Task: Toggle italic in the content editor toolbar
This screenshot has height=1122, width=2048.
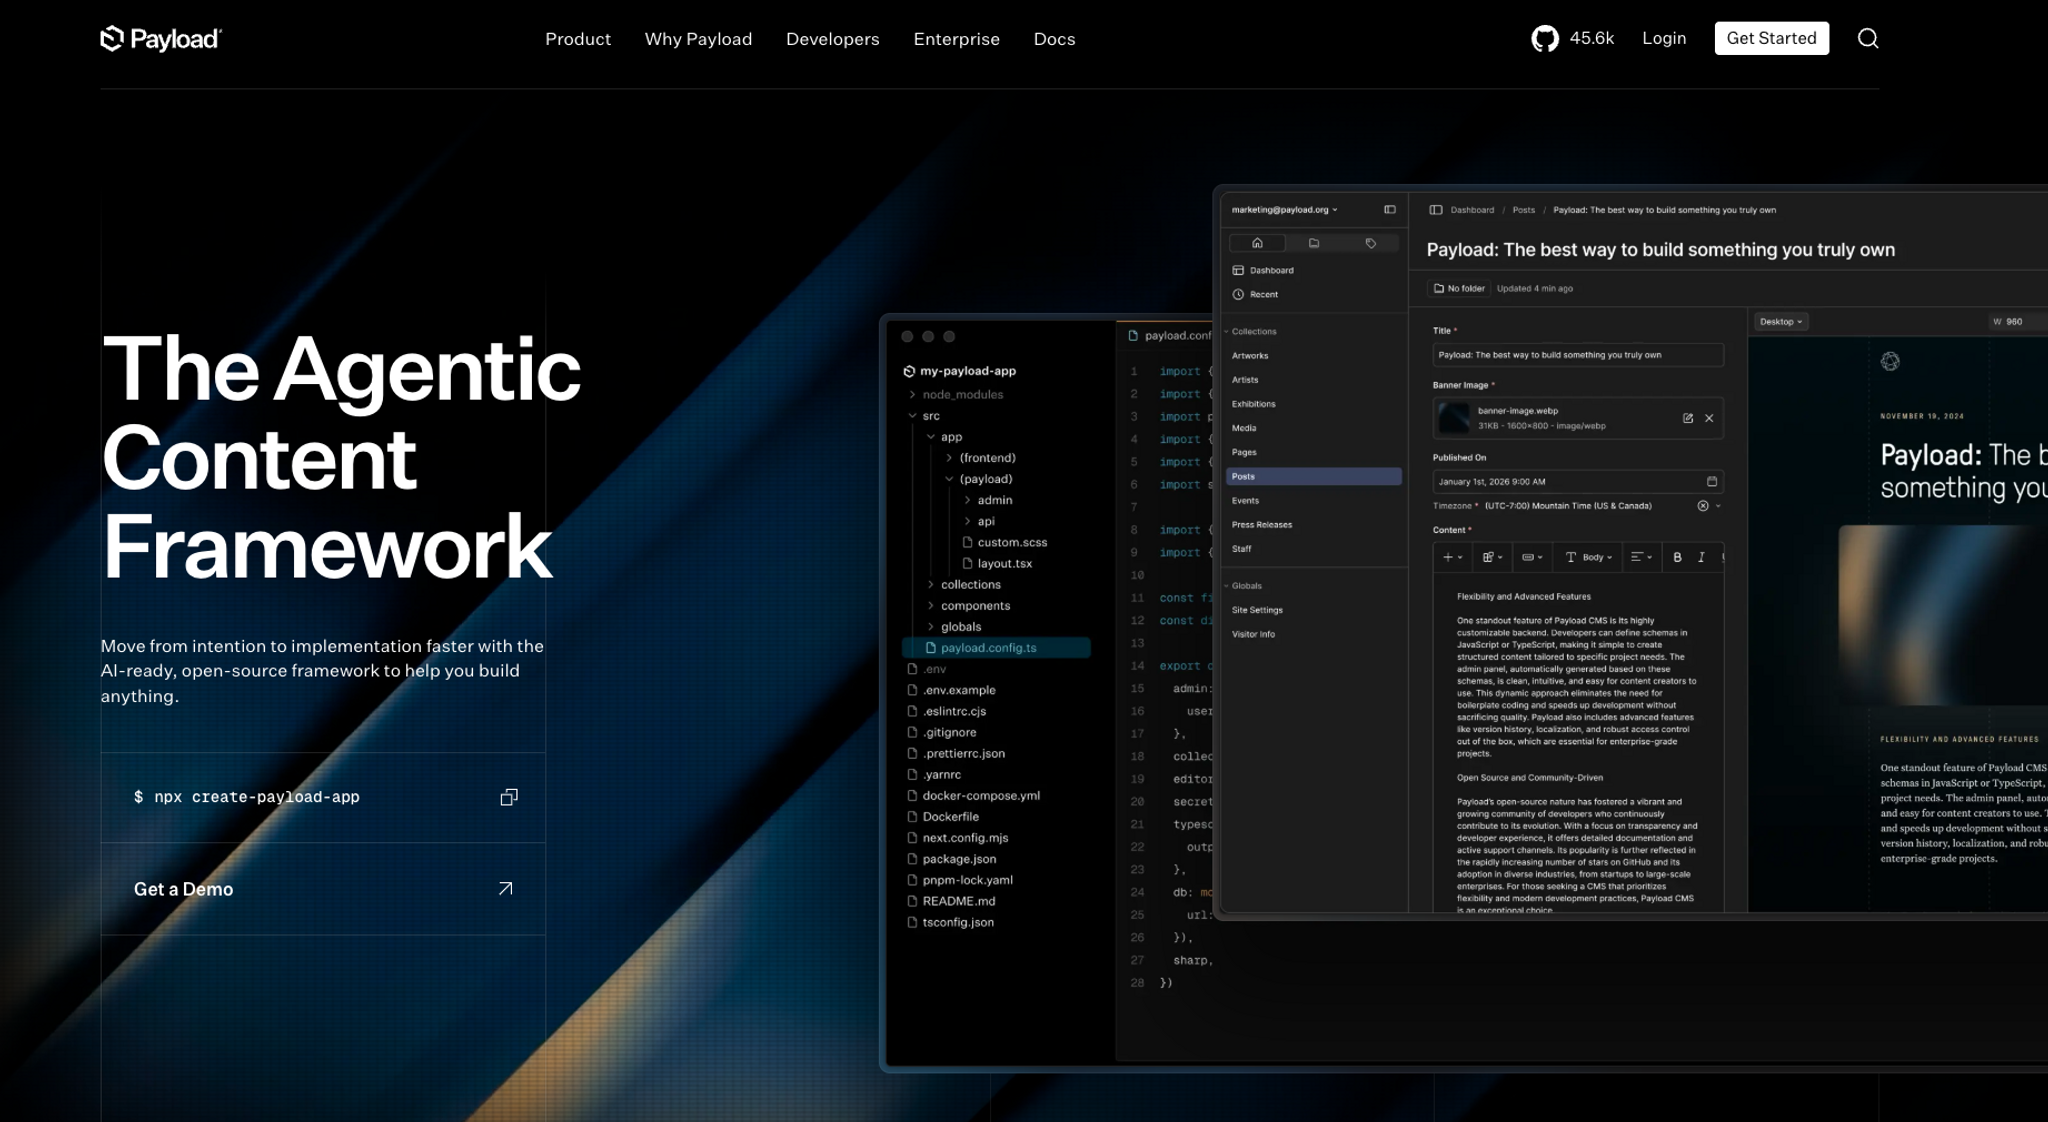Action: point(1701,558)
